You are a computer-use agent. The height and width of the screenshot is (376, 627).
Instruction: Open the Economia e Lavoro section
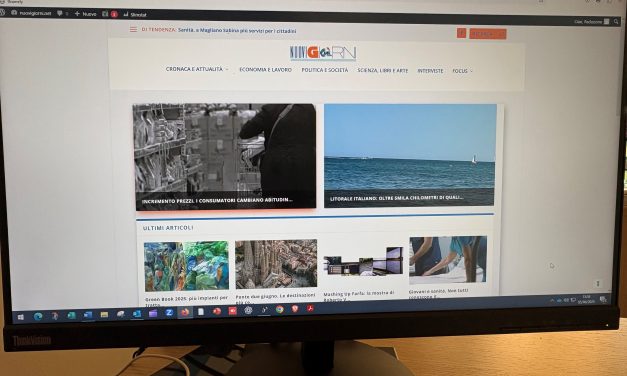[x=265, y=70]
